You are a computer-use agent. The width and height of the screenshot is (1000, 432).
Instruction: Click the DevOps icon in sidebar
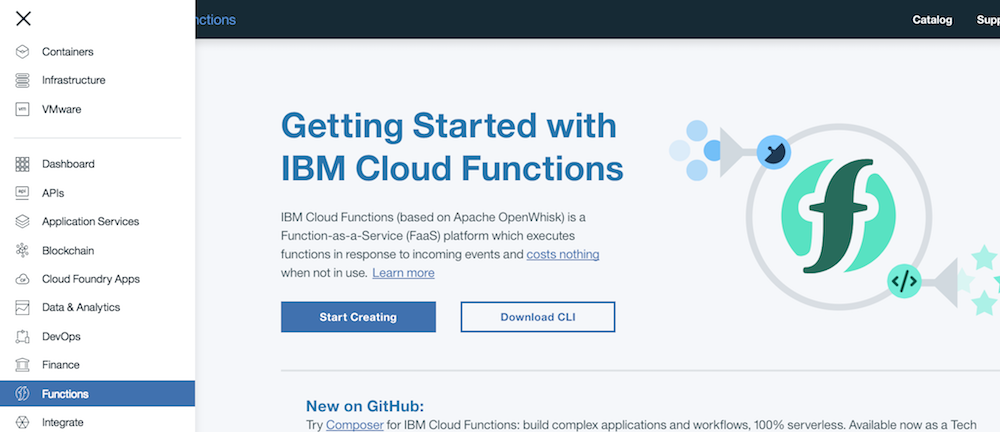pyautogui.click(x=22, y=336)
